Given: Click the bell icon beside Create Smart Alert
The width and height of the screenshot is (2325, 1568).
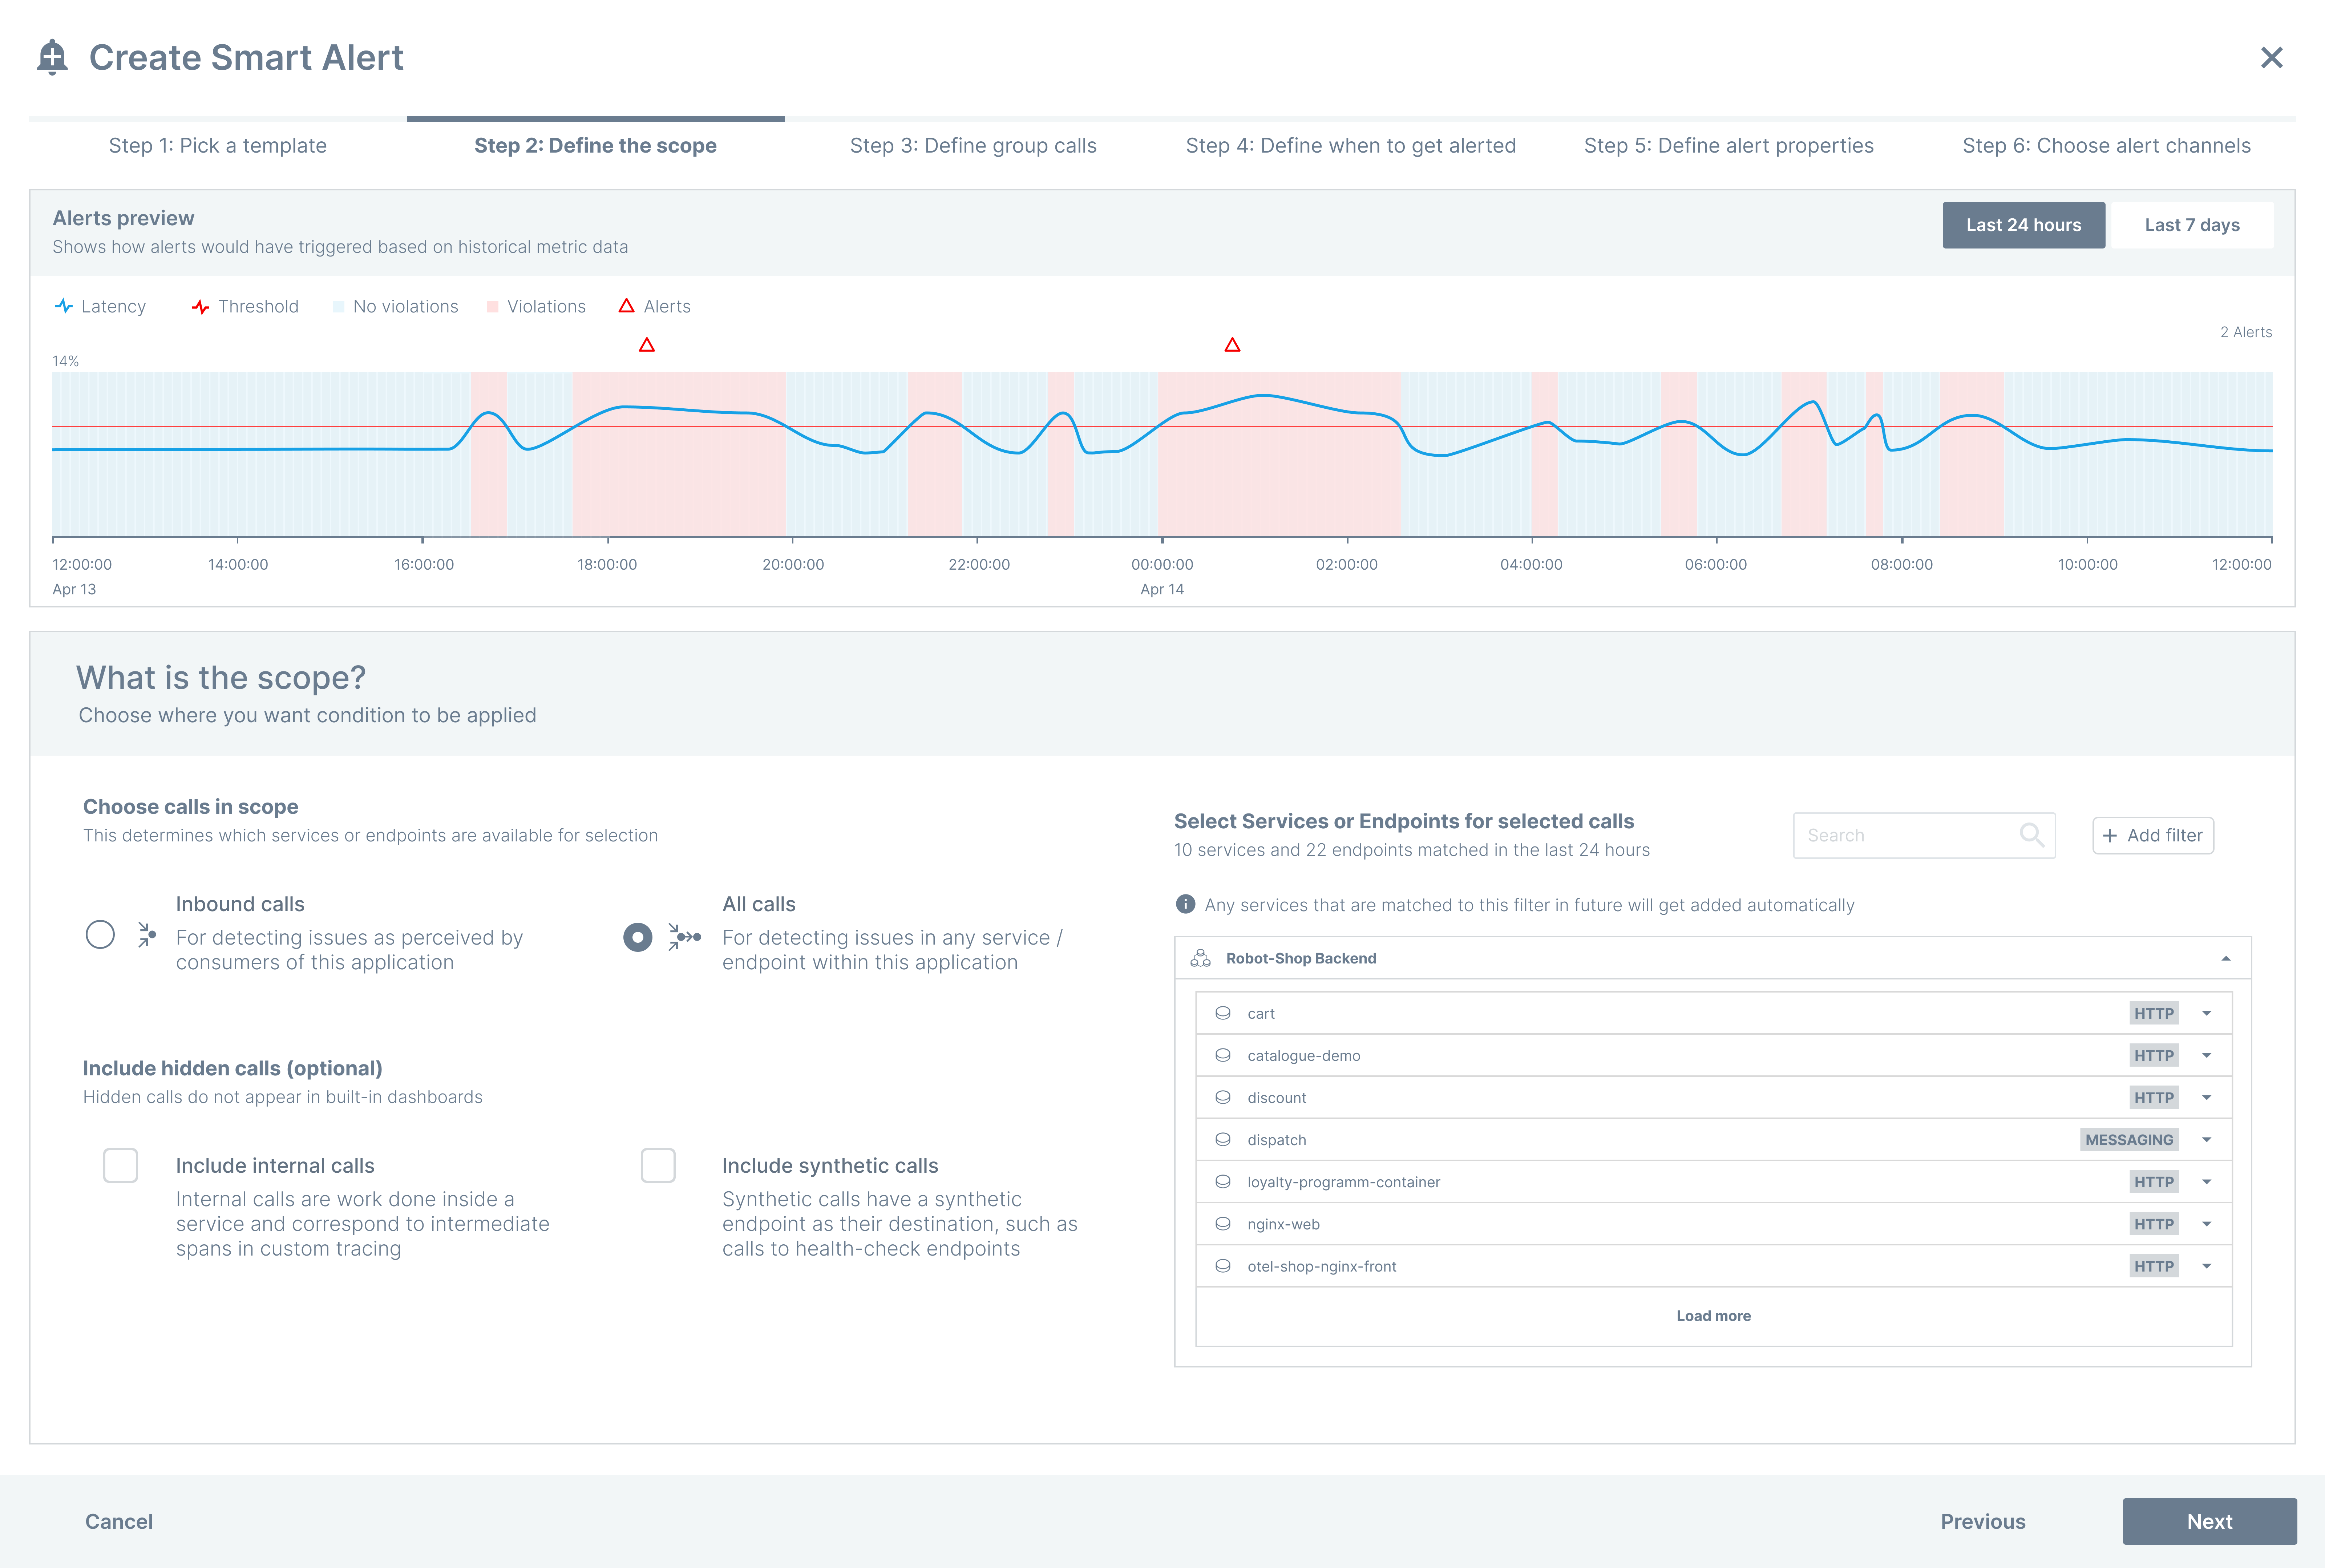Looking at the screenshot, I should pyautogui.click(x=52, y=57).
